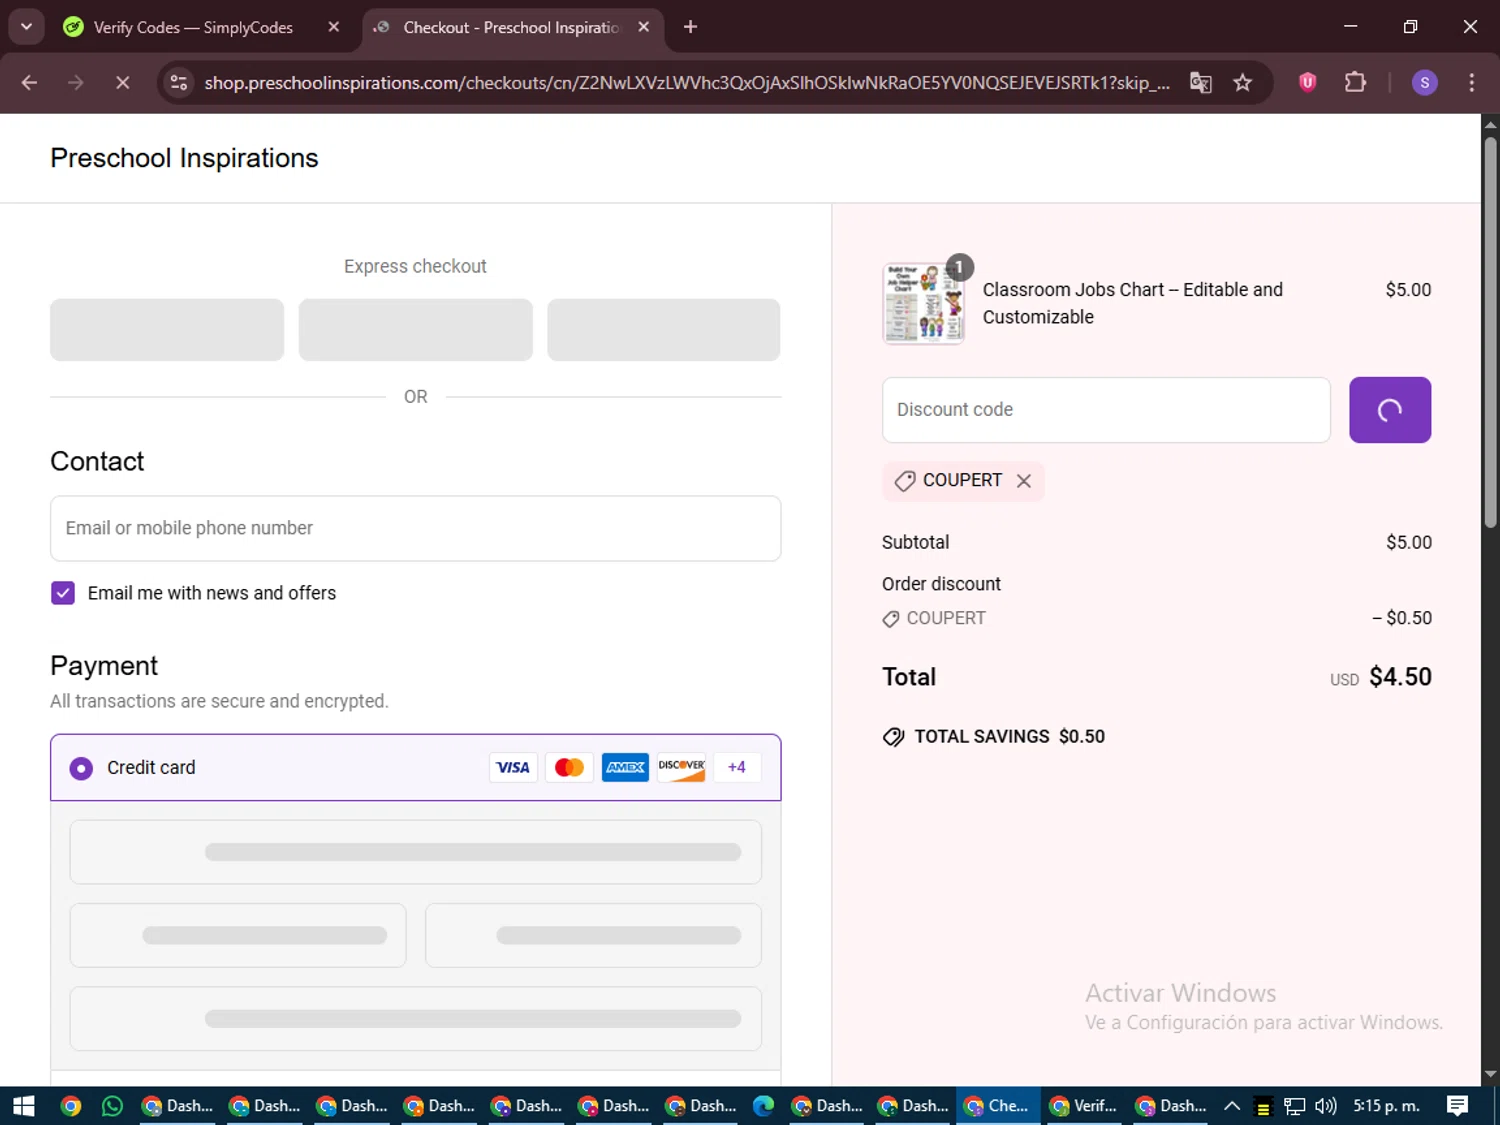Show the +4 more card types
The image size is (1500, 1125).
pos(737,767)
